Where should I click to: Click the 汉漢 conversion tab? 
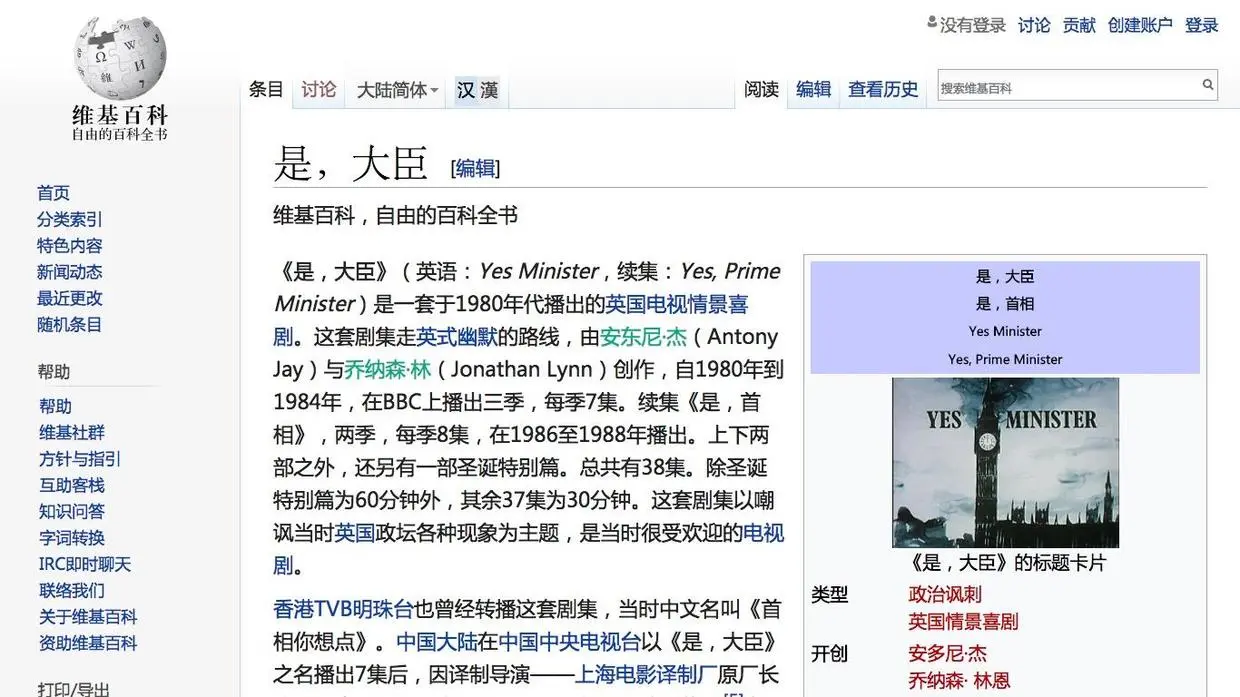coord(478,90)
